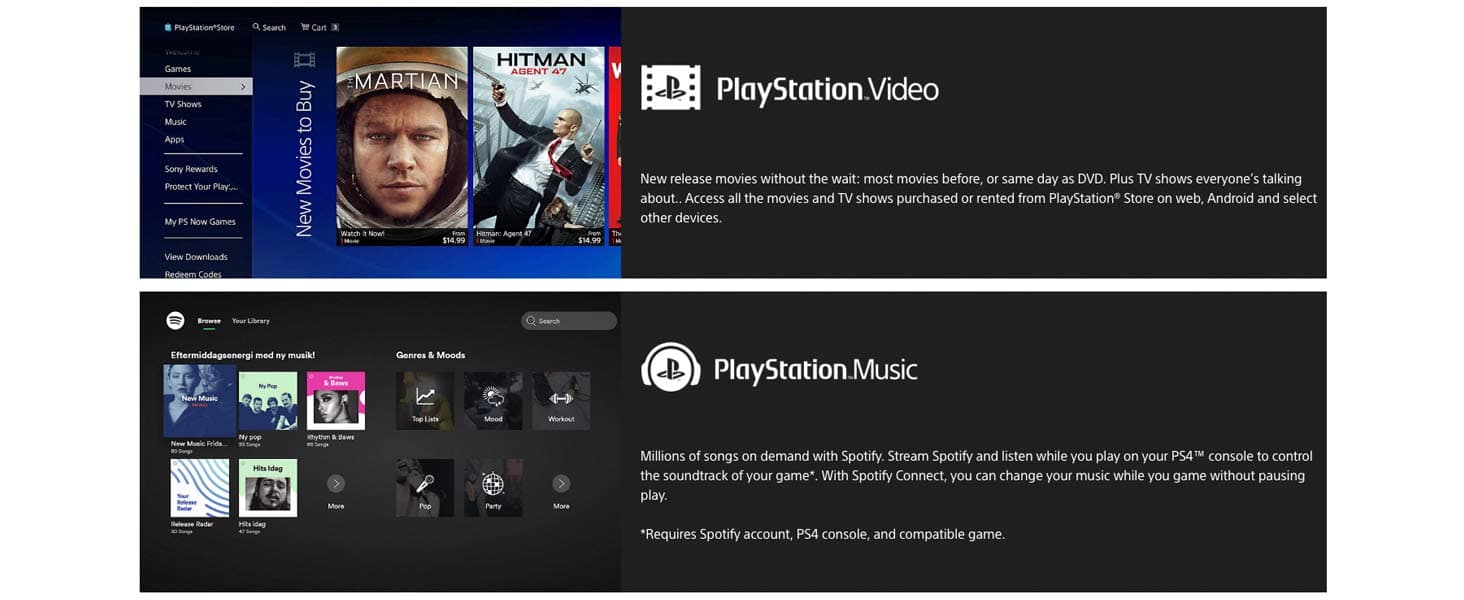The image size is (1464, 600).
Task: Click the Spotify logo icon
Action: tap(175, 320)
